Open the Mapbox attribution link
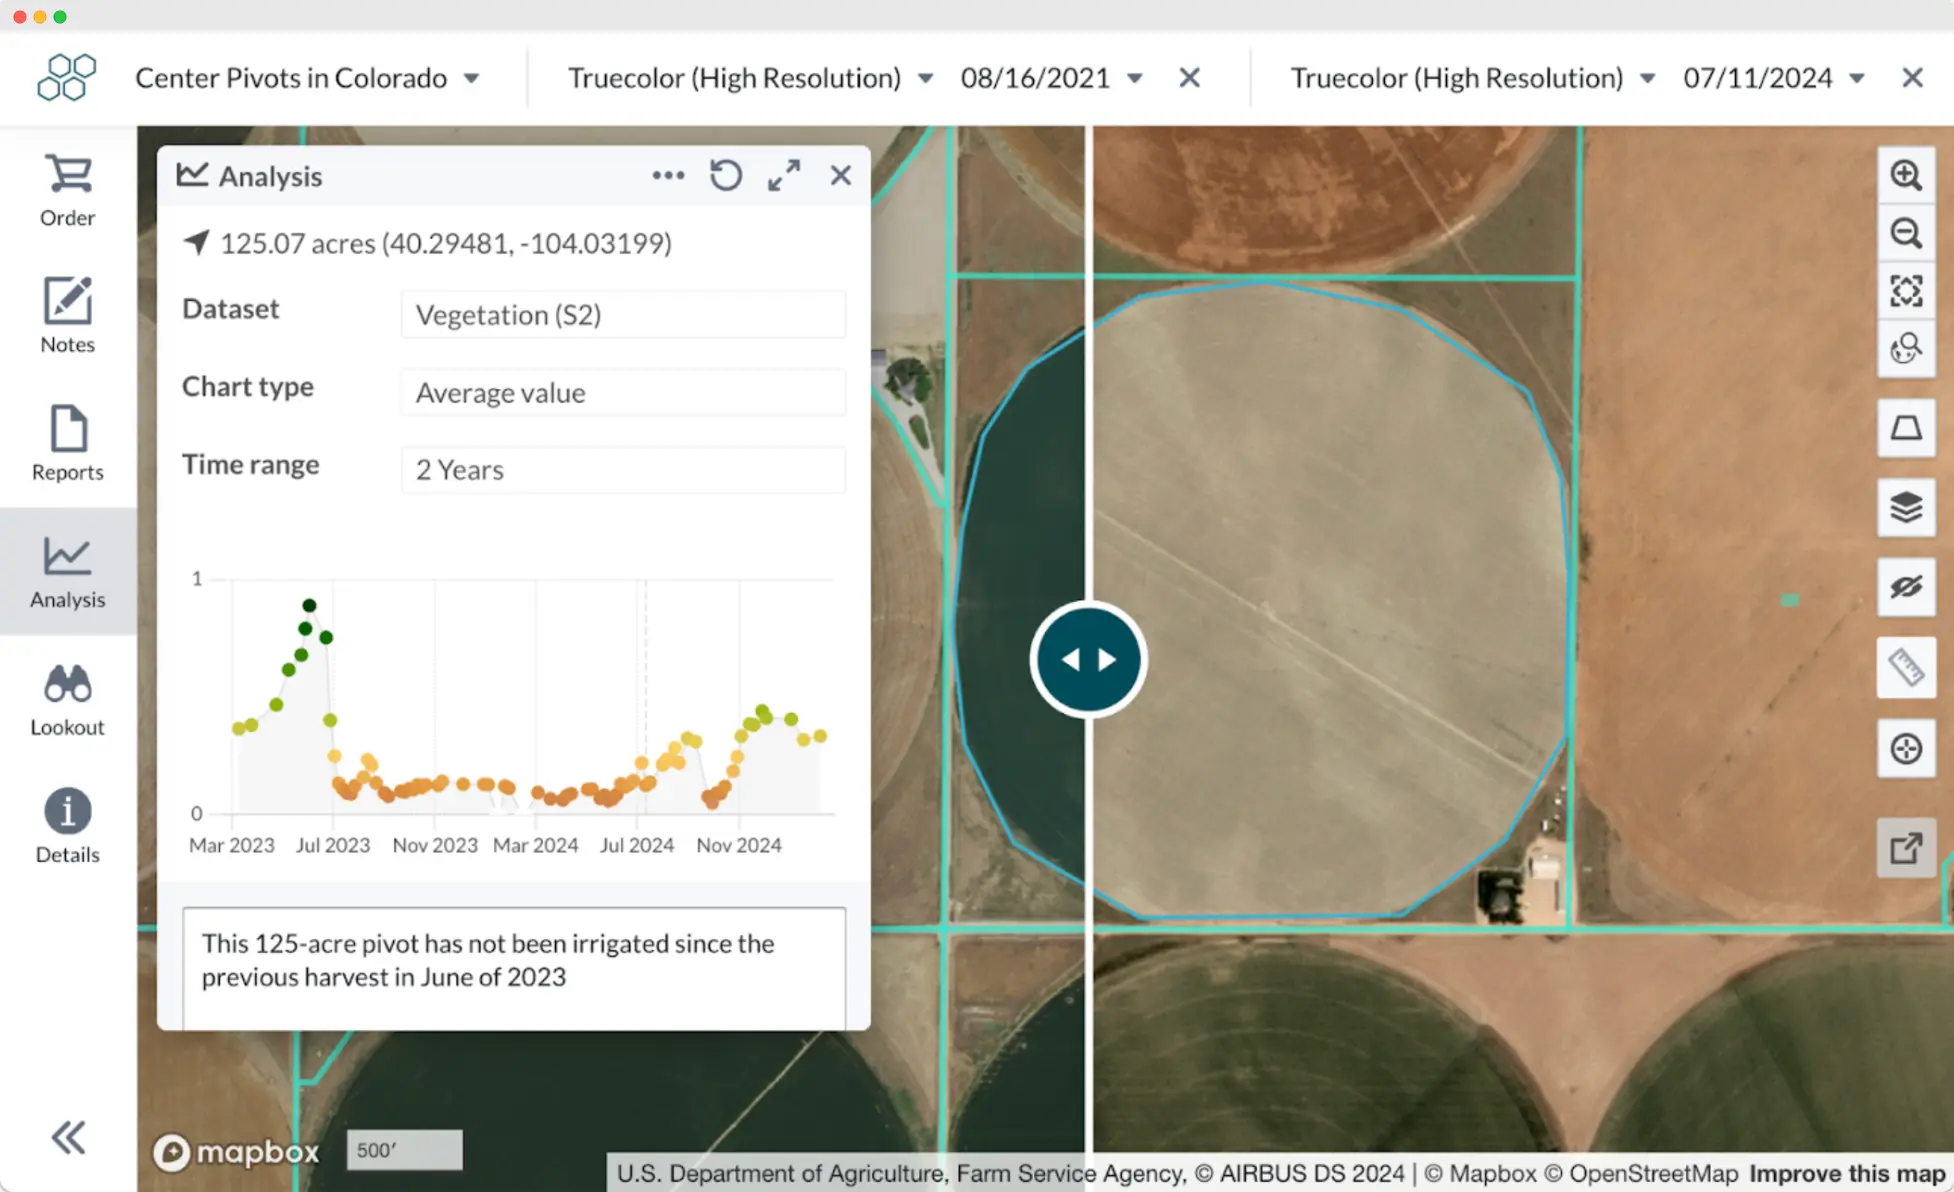This screenshot has width=1954, height=1192. tap(1480, 1174)
